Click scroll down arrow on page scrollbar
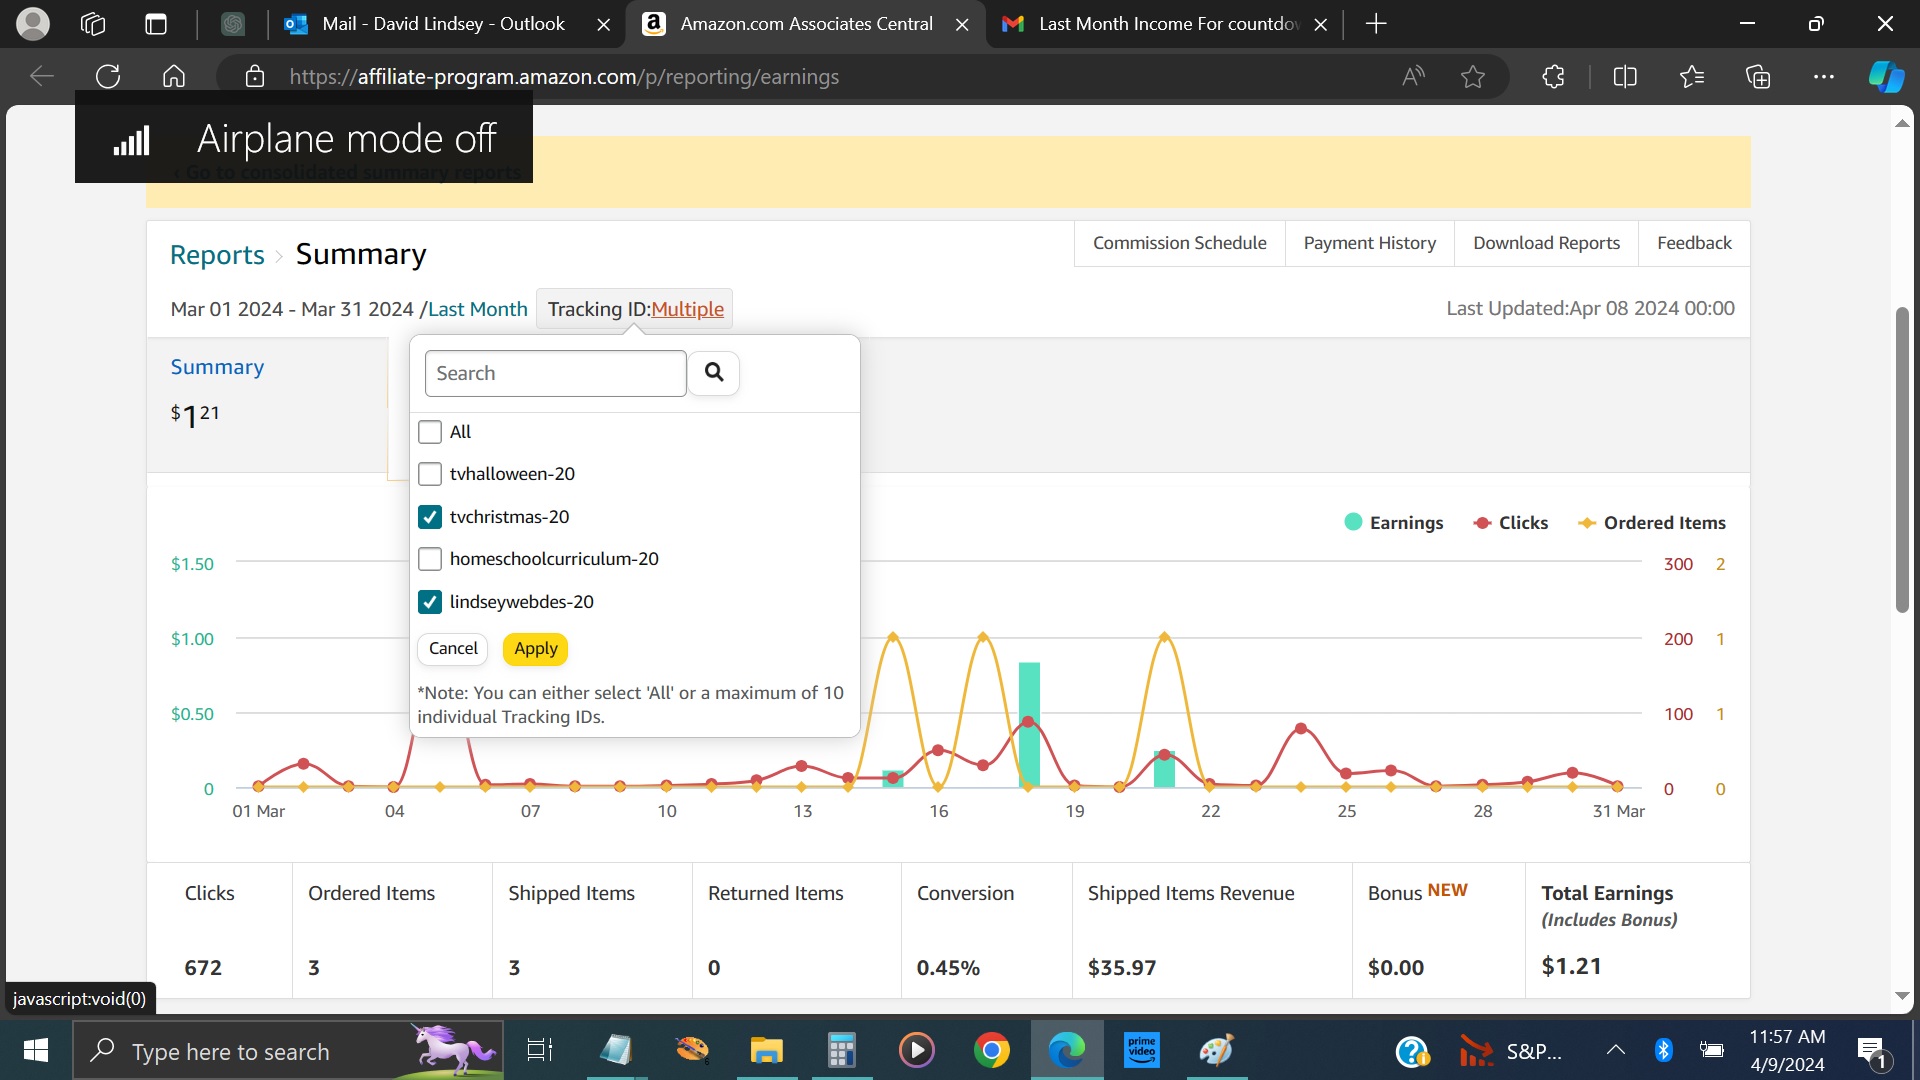The height and width of the screenshot is (1080, 1920). coord(1902,996)
